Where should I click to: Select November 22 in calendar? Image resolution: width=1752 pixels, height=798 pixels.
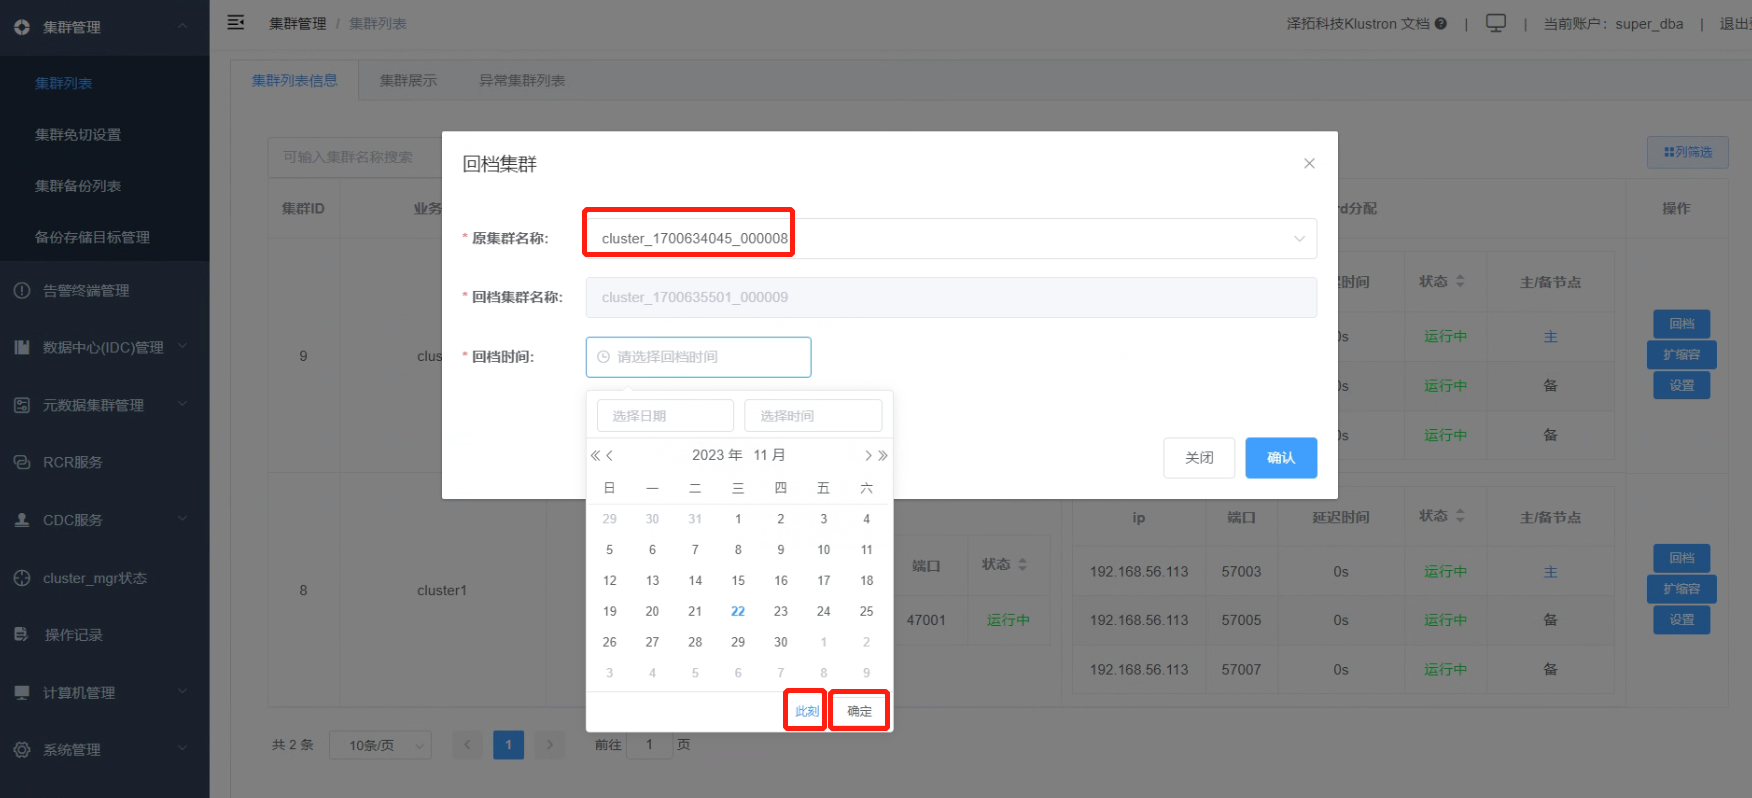point(738,611)
